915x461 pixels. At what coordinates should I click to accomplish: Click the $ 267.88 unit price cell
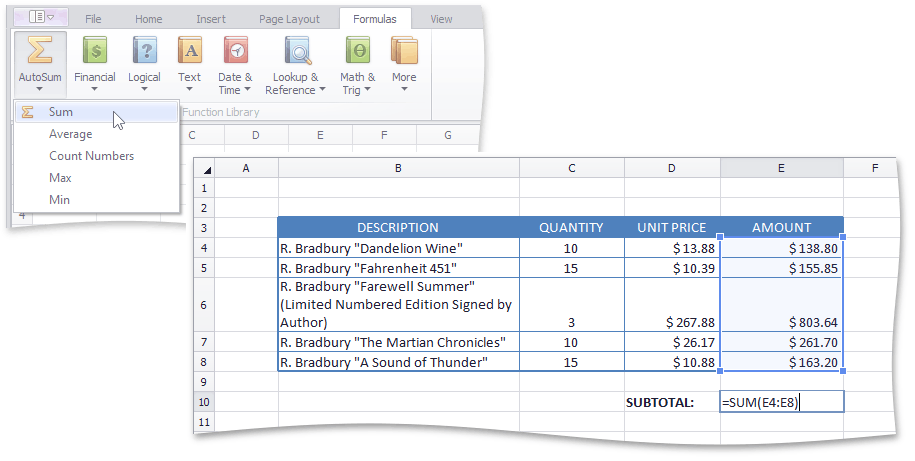pos(672,305)
